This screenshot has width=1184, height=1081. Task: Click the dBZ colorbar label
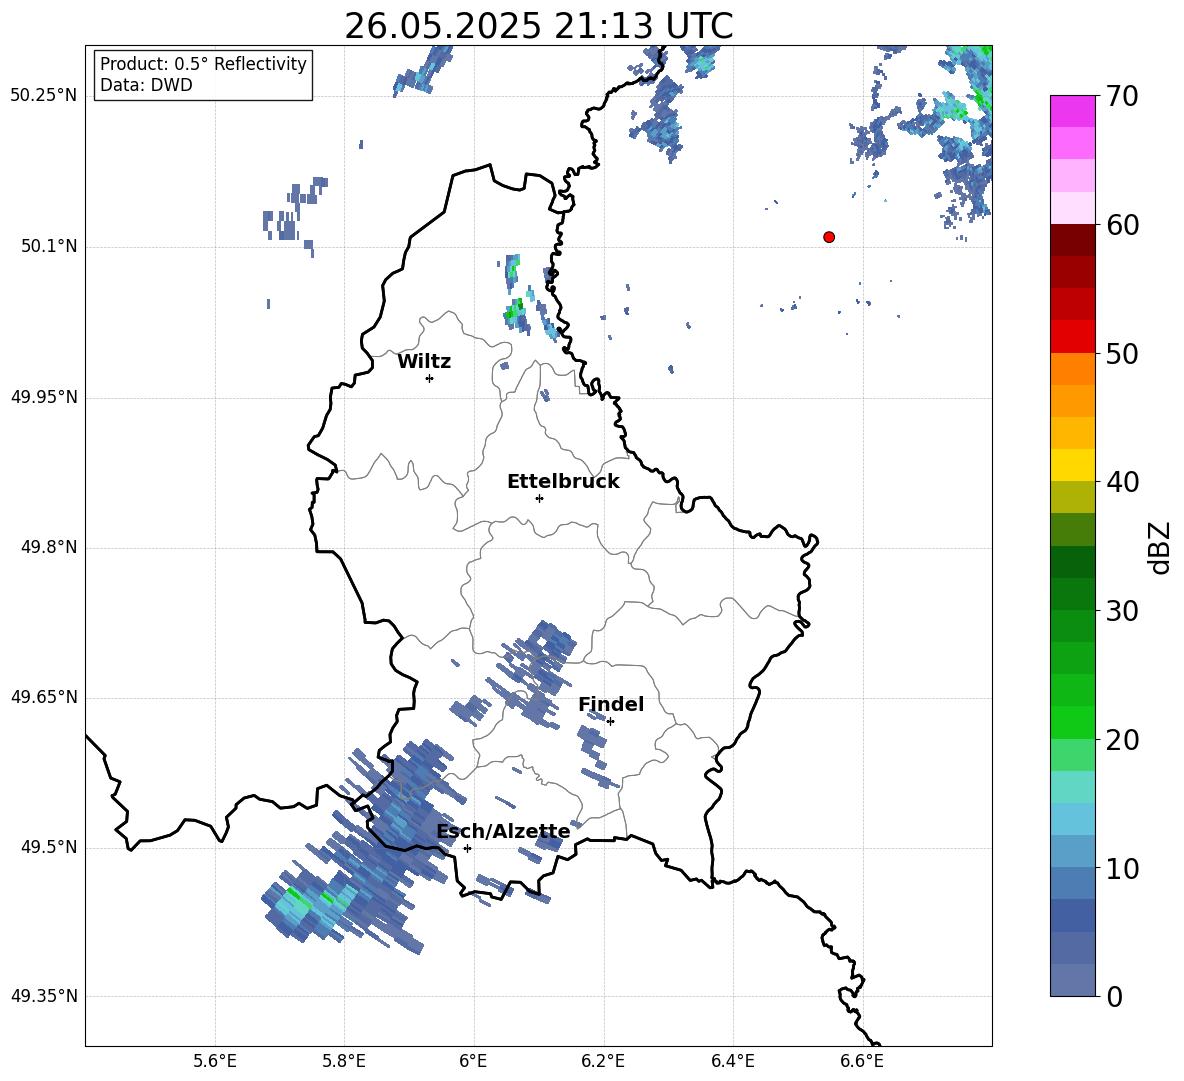click(1158, 547)
